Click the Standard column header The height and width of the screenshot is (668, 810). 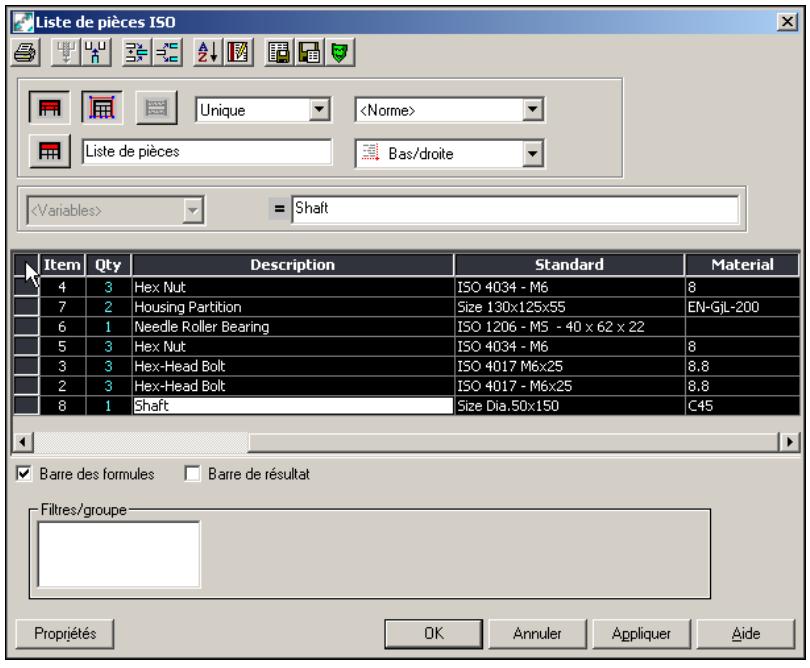pos(569,265)
